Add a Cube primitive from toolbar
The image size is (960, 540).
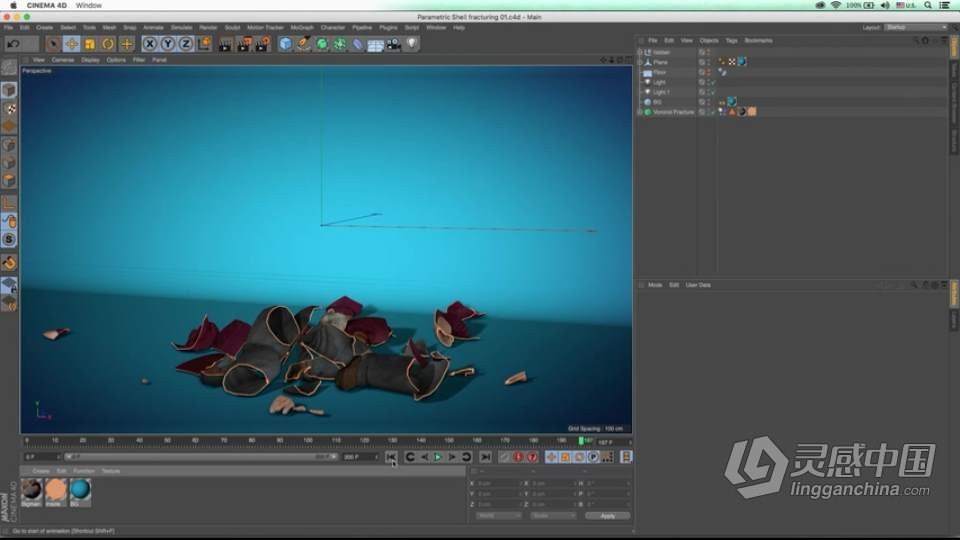click(x=286, y=44)
